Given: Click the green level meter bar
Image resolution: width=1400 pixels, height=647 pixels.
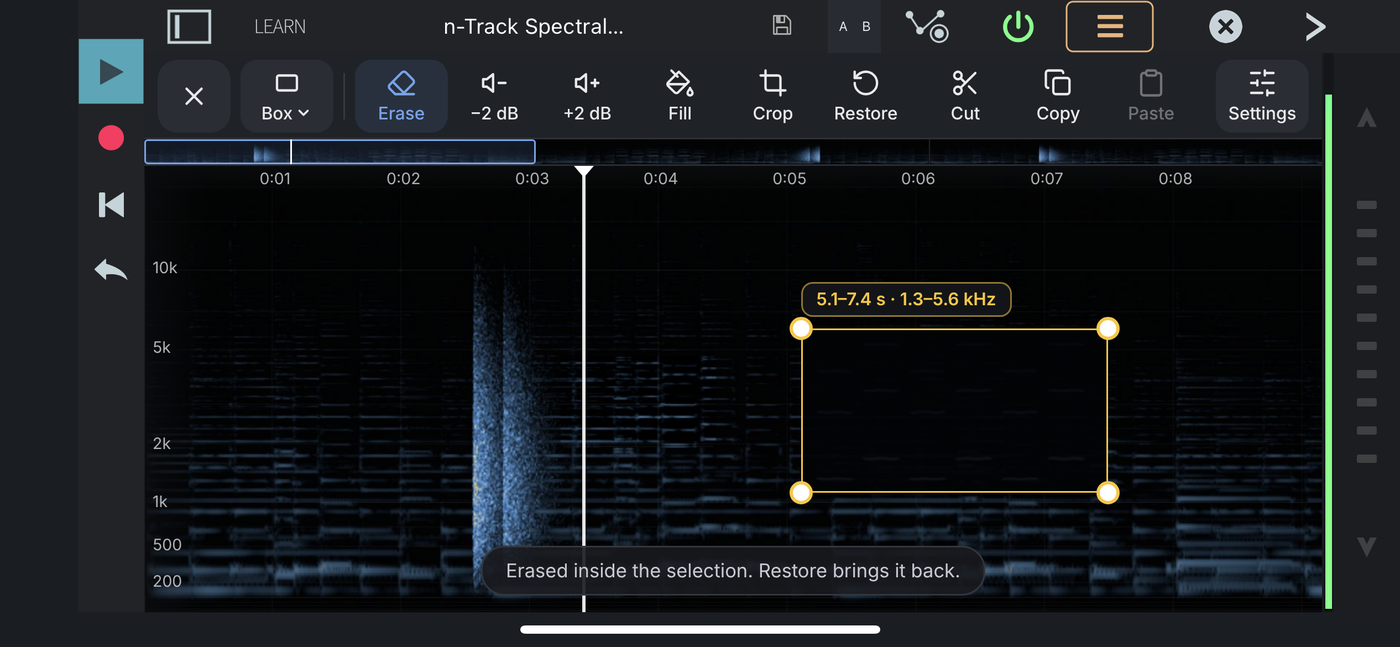Looking at the screenshot, I should (x=1329, y=351).
